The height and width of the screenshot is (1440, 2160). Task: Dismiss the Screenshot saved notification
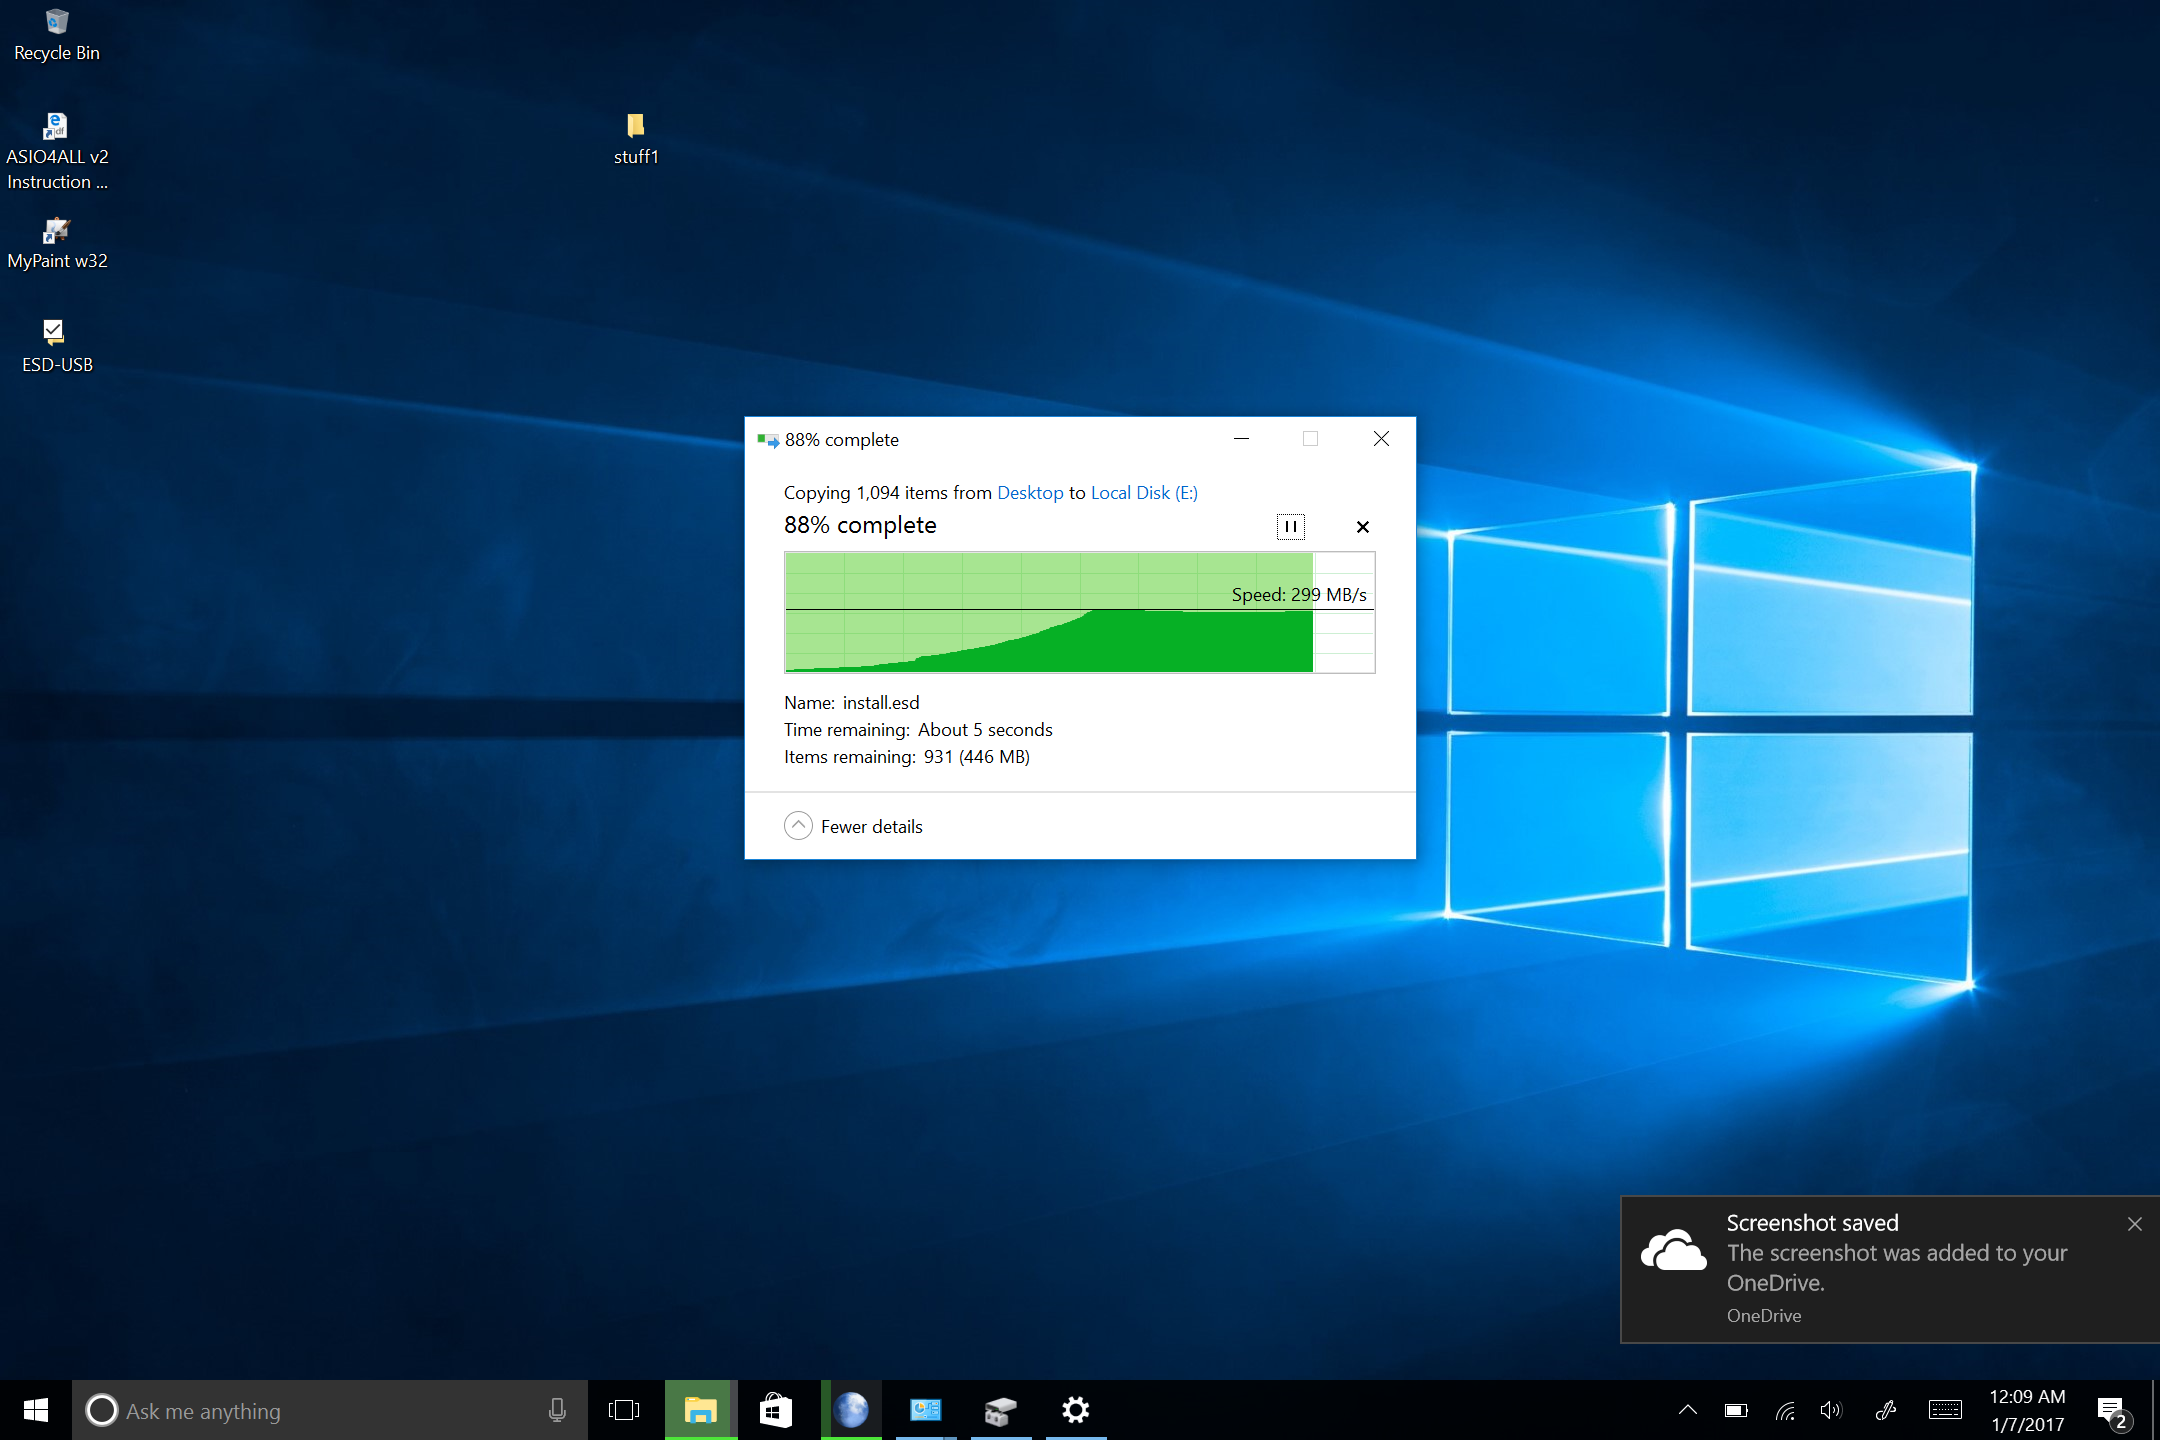point(2134,1223)
